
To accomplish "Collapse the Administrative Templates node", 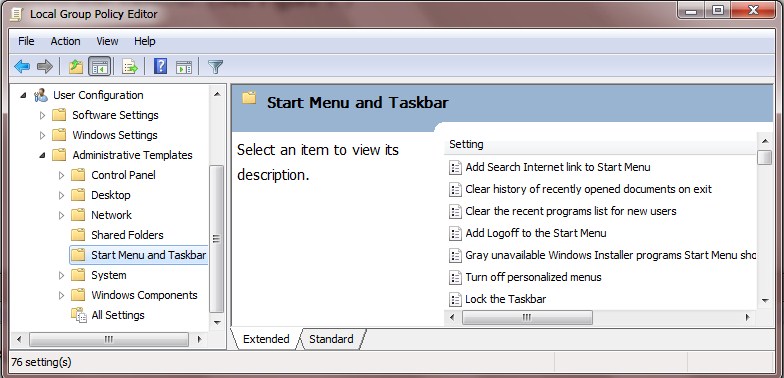I will (42, 155).
